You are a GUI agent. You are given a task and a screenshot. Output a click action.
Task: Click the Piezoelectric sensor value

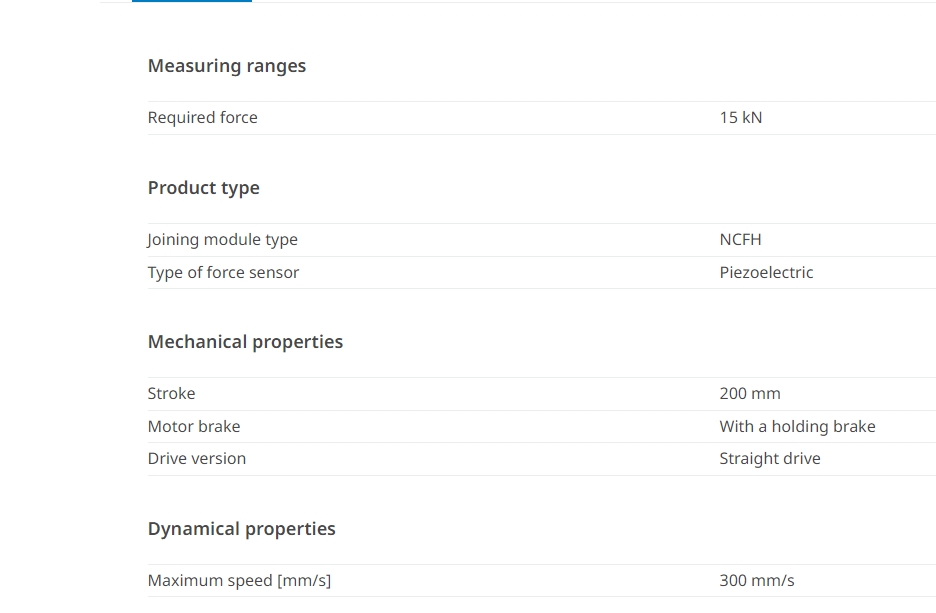tap(766, 273)
